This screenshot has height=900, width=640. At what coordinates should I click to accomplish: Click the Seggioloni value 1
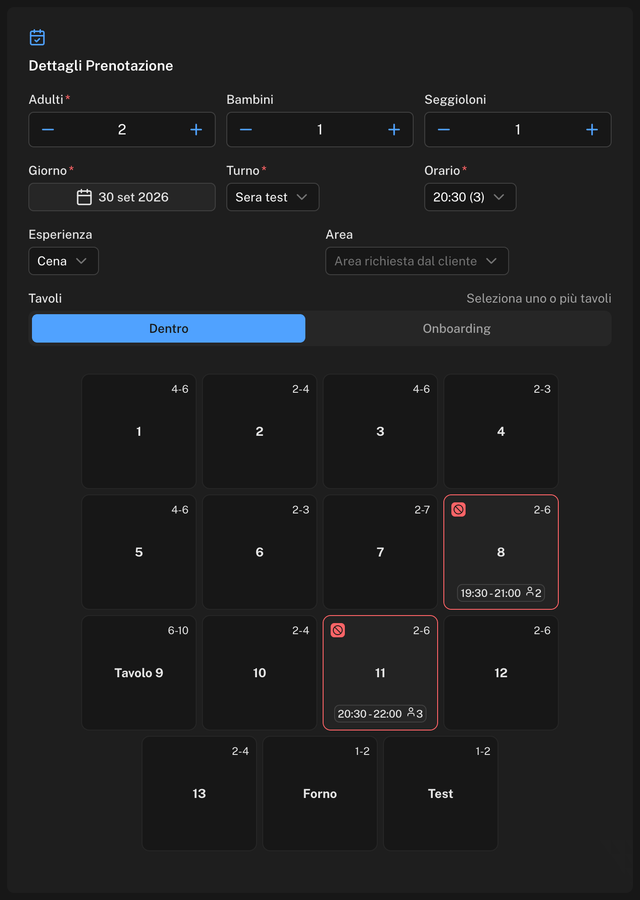518,130
